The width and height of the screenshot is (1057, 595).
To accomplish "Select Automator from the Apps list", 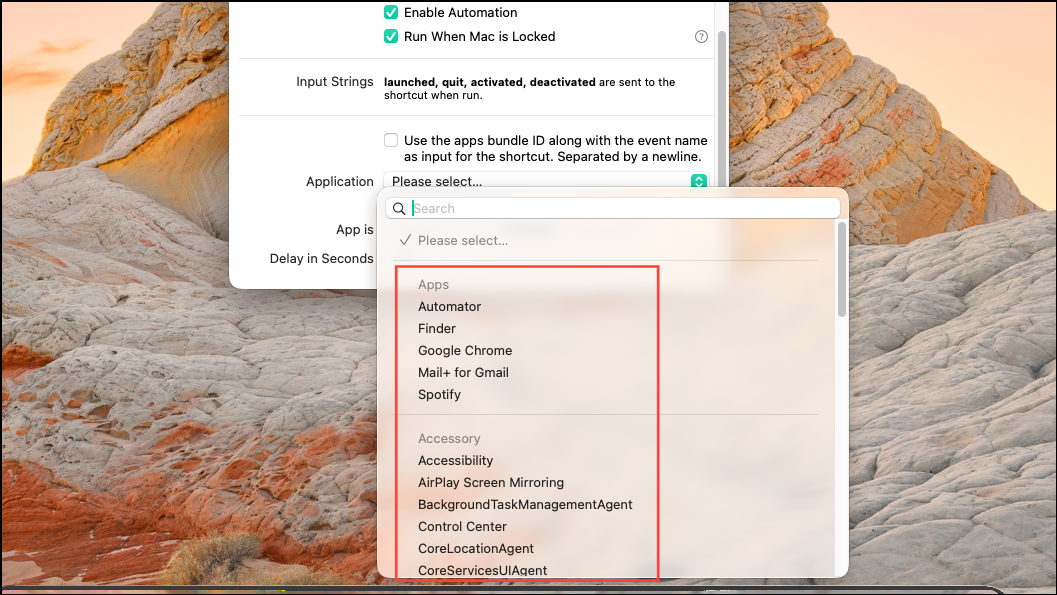I will [449, 306].
